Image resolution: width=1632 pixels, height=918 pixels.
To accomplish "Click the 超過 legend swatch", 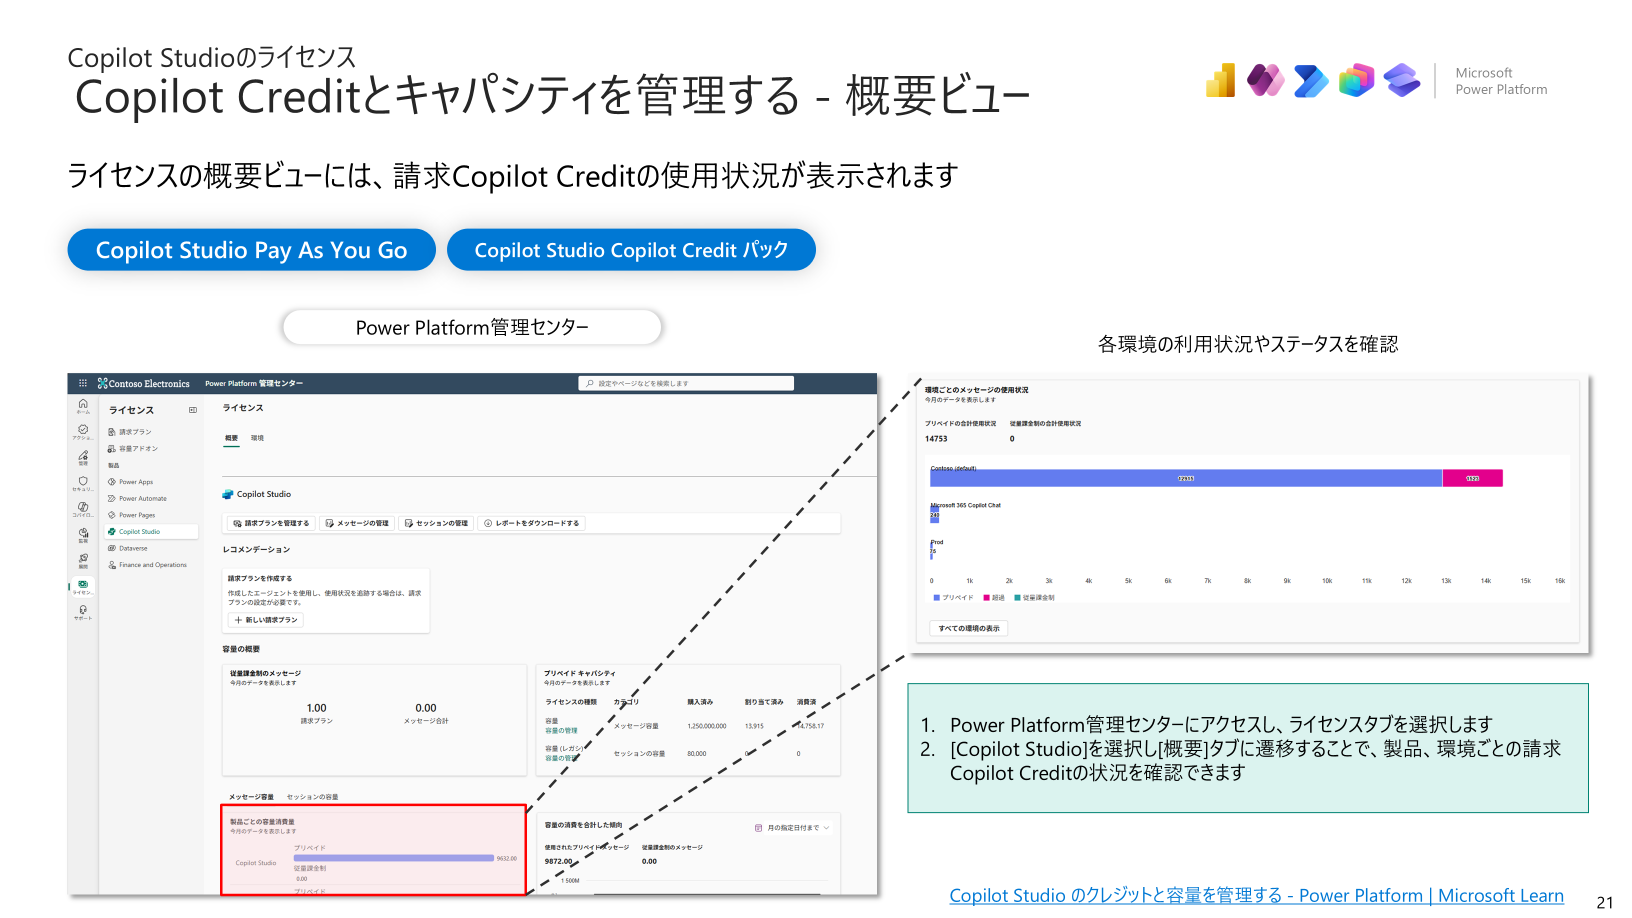I will [986, 598].
